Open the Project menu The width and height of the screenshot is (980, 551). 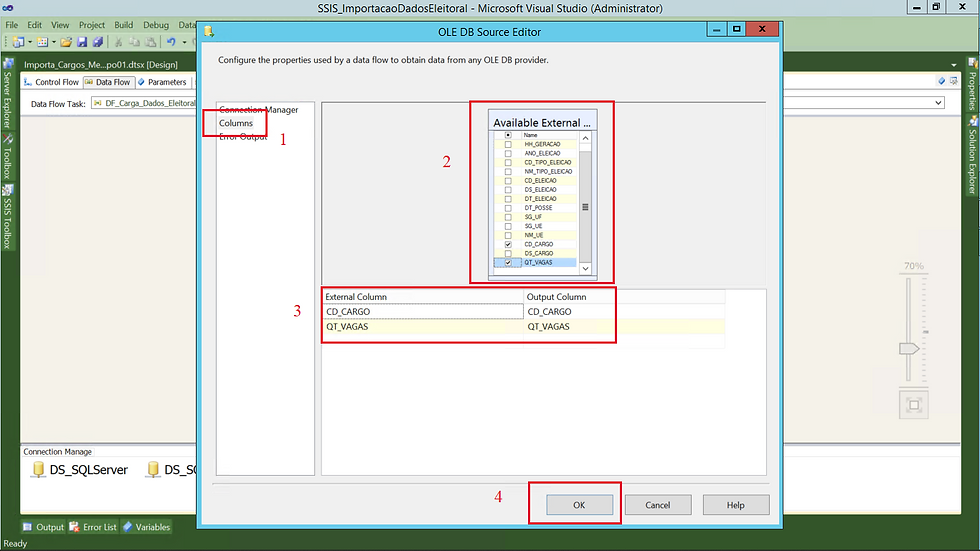(92, 25)
